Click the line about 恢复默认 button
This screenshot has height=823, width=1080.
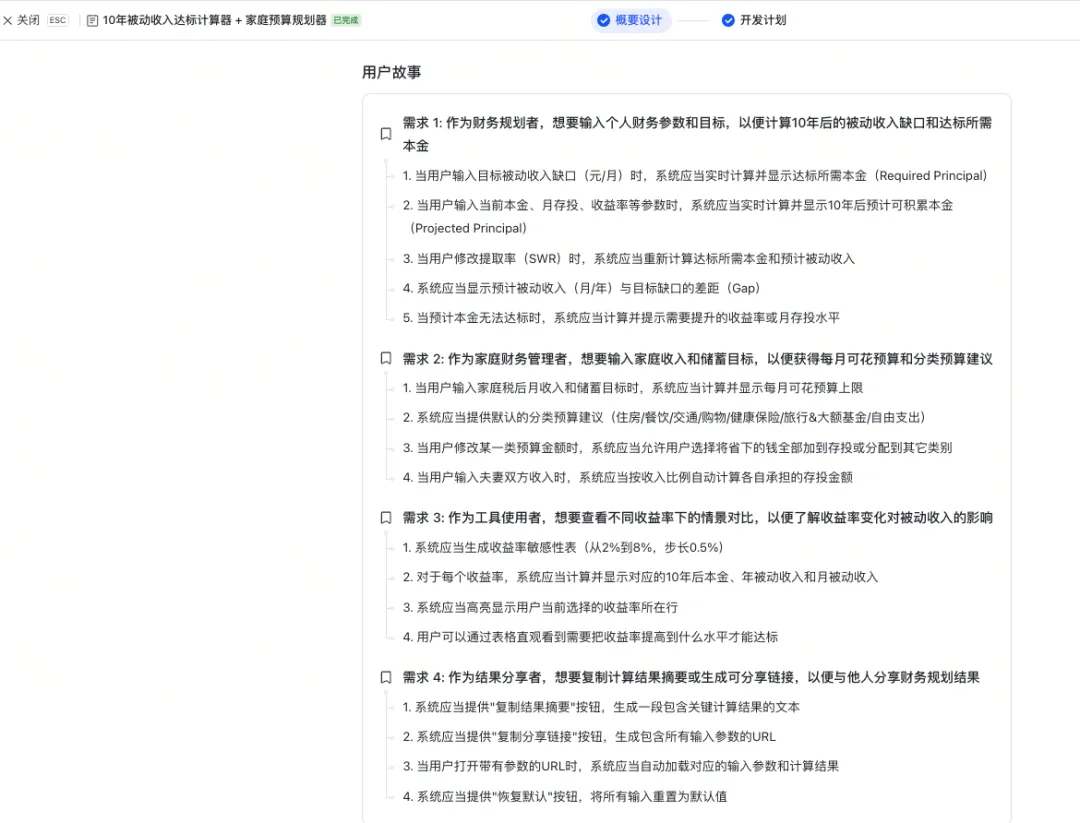pos(565,797)
